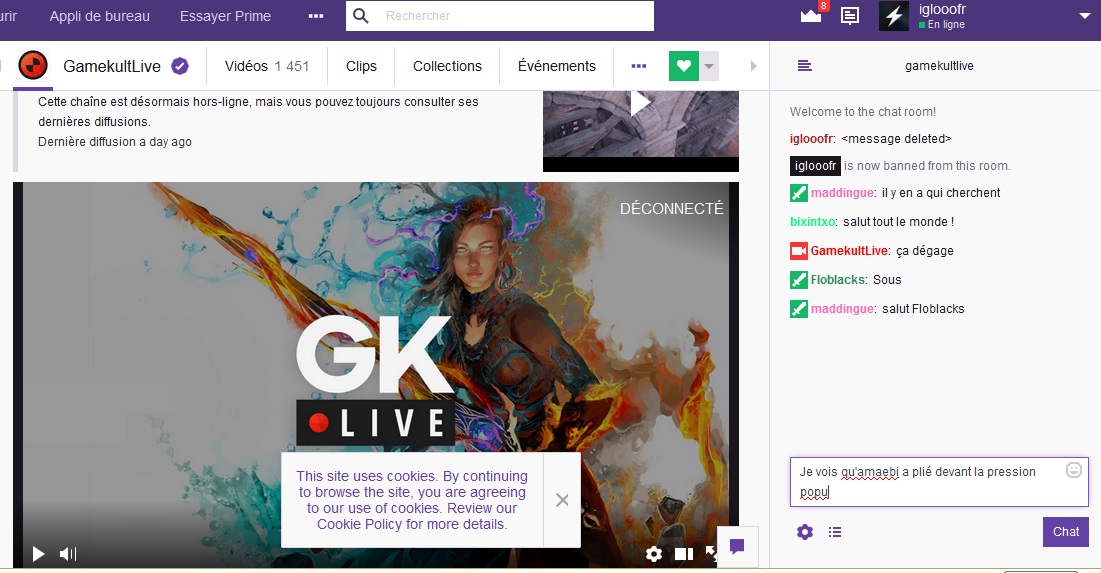1101x573 pixels.
Task: Open whispers messages icon in top bar
Action: point(850,15)
